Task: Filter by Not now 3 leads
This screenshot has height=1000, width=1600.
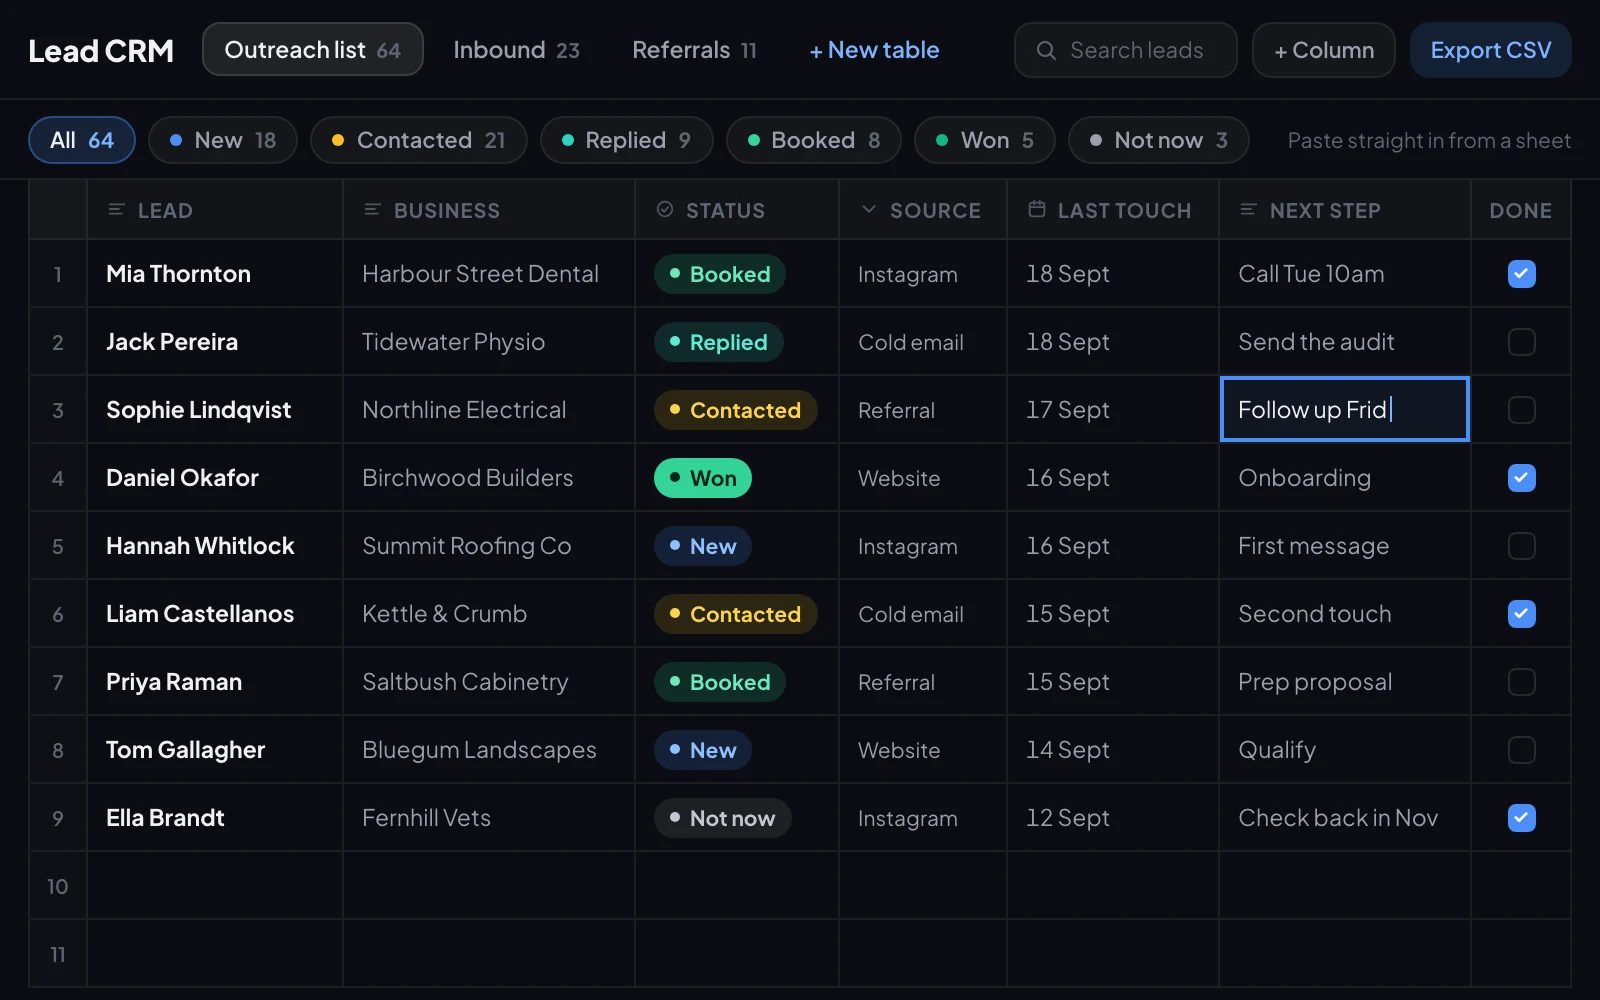Action: [1159, 140]
